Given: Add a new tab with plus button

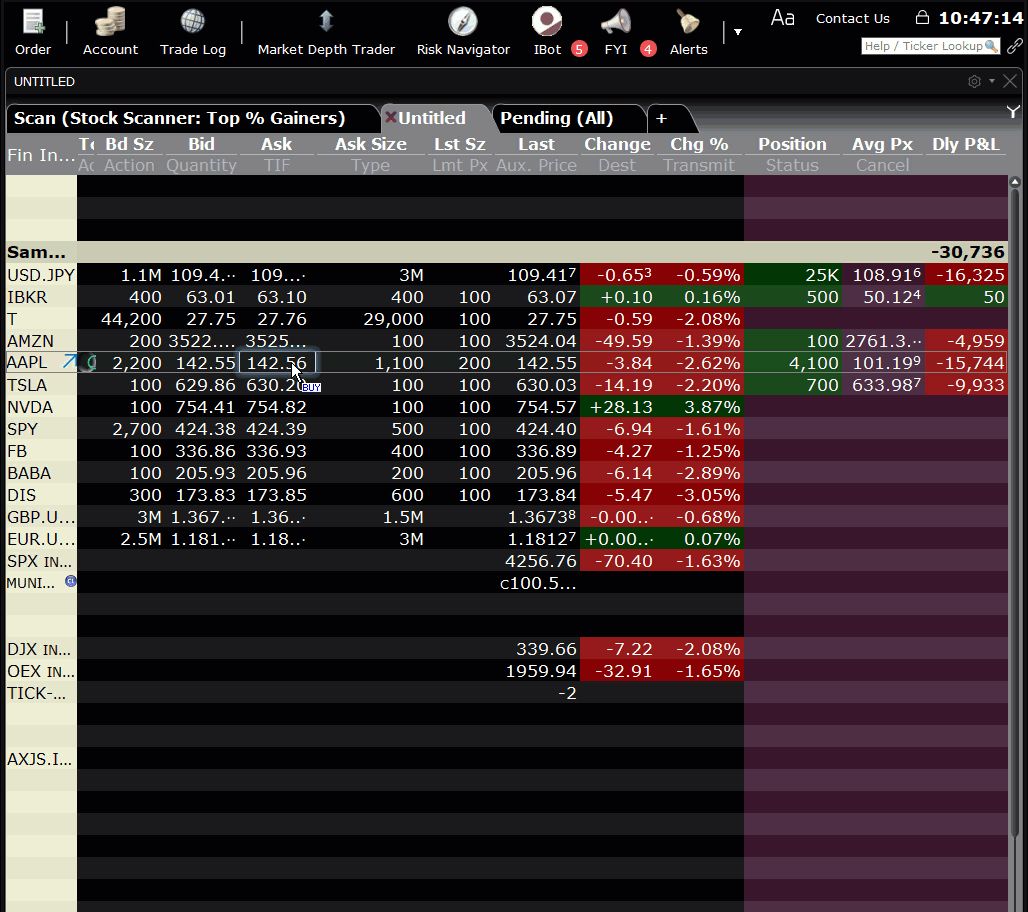Looking at the screenshot, I should point(662,119).
